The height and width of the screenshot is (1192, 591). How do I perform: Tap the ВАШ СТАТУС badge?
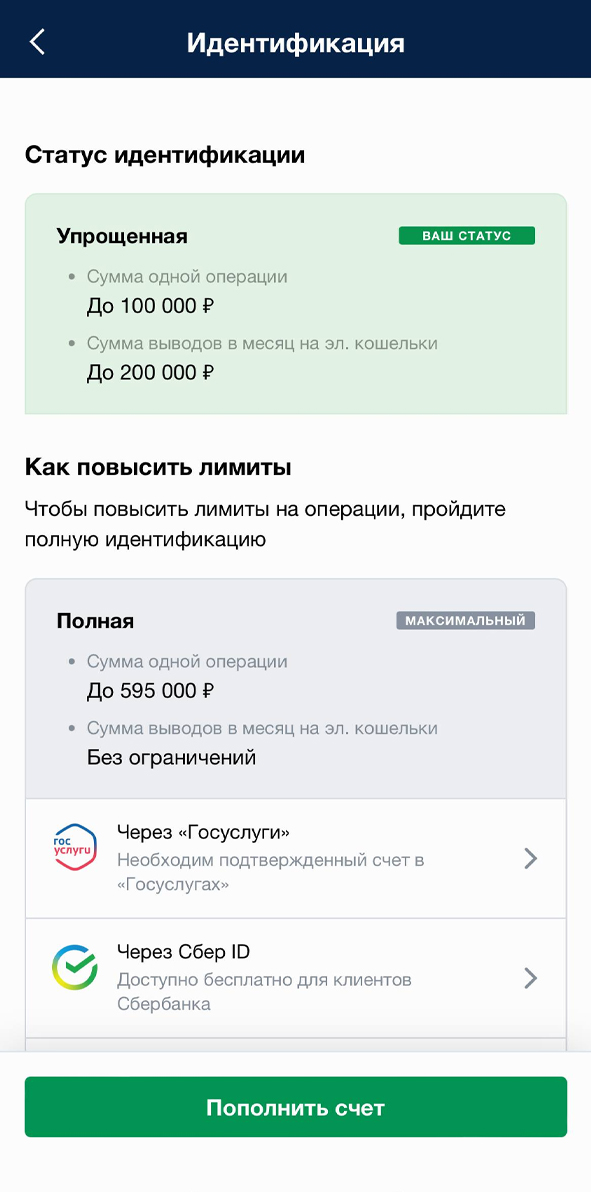click(x=466, y=236)
